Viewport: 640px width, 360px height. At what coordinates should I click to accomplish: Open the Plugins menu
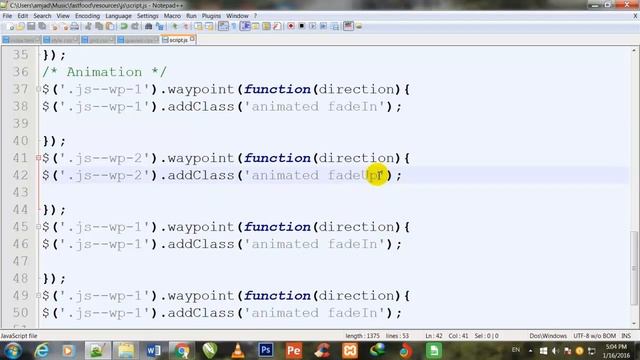tap(211, 16)
